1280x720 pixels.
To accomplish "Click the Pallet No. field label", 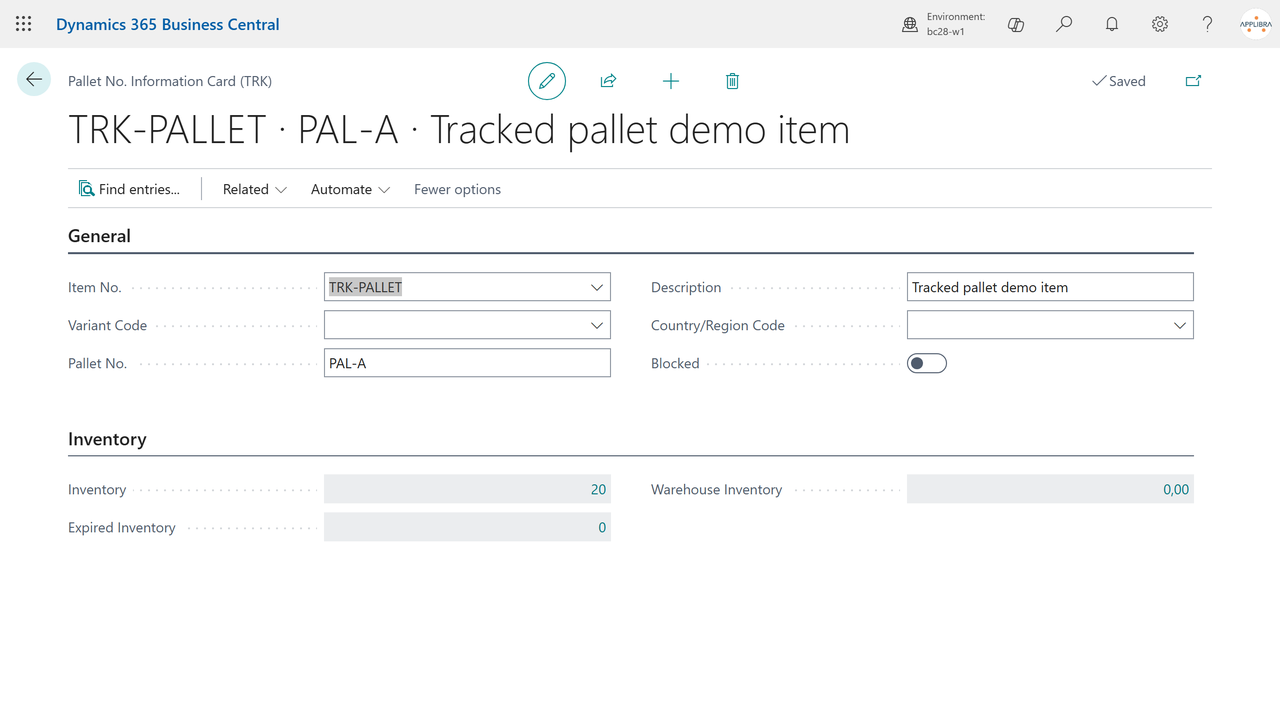I will coord(98,363).
